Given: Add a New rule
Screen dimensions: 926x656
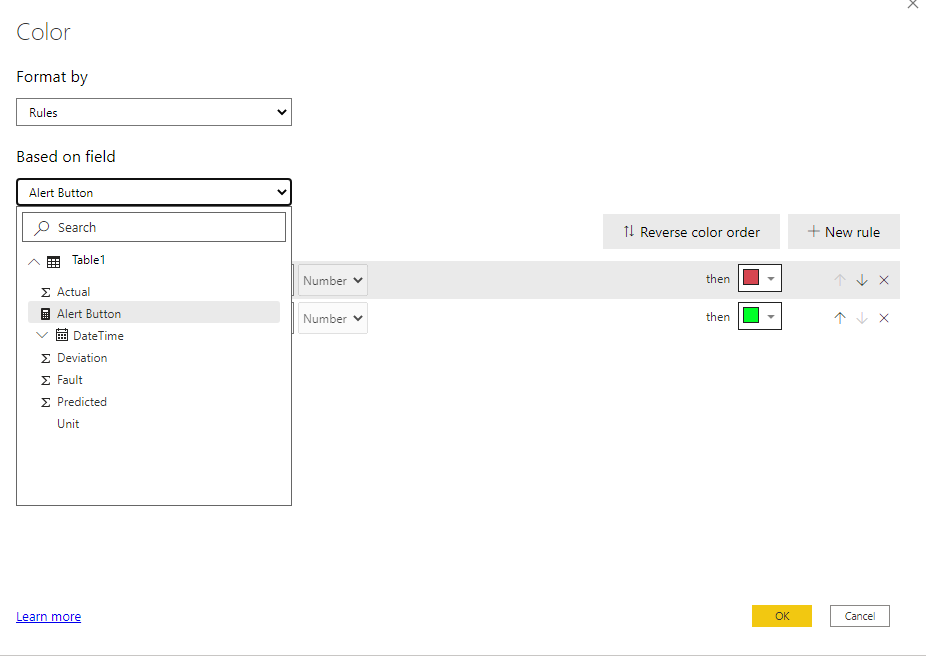Looking at the screenshot, I should coord(843,231).
